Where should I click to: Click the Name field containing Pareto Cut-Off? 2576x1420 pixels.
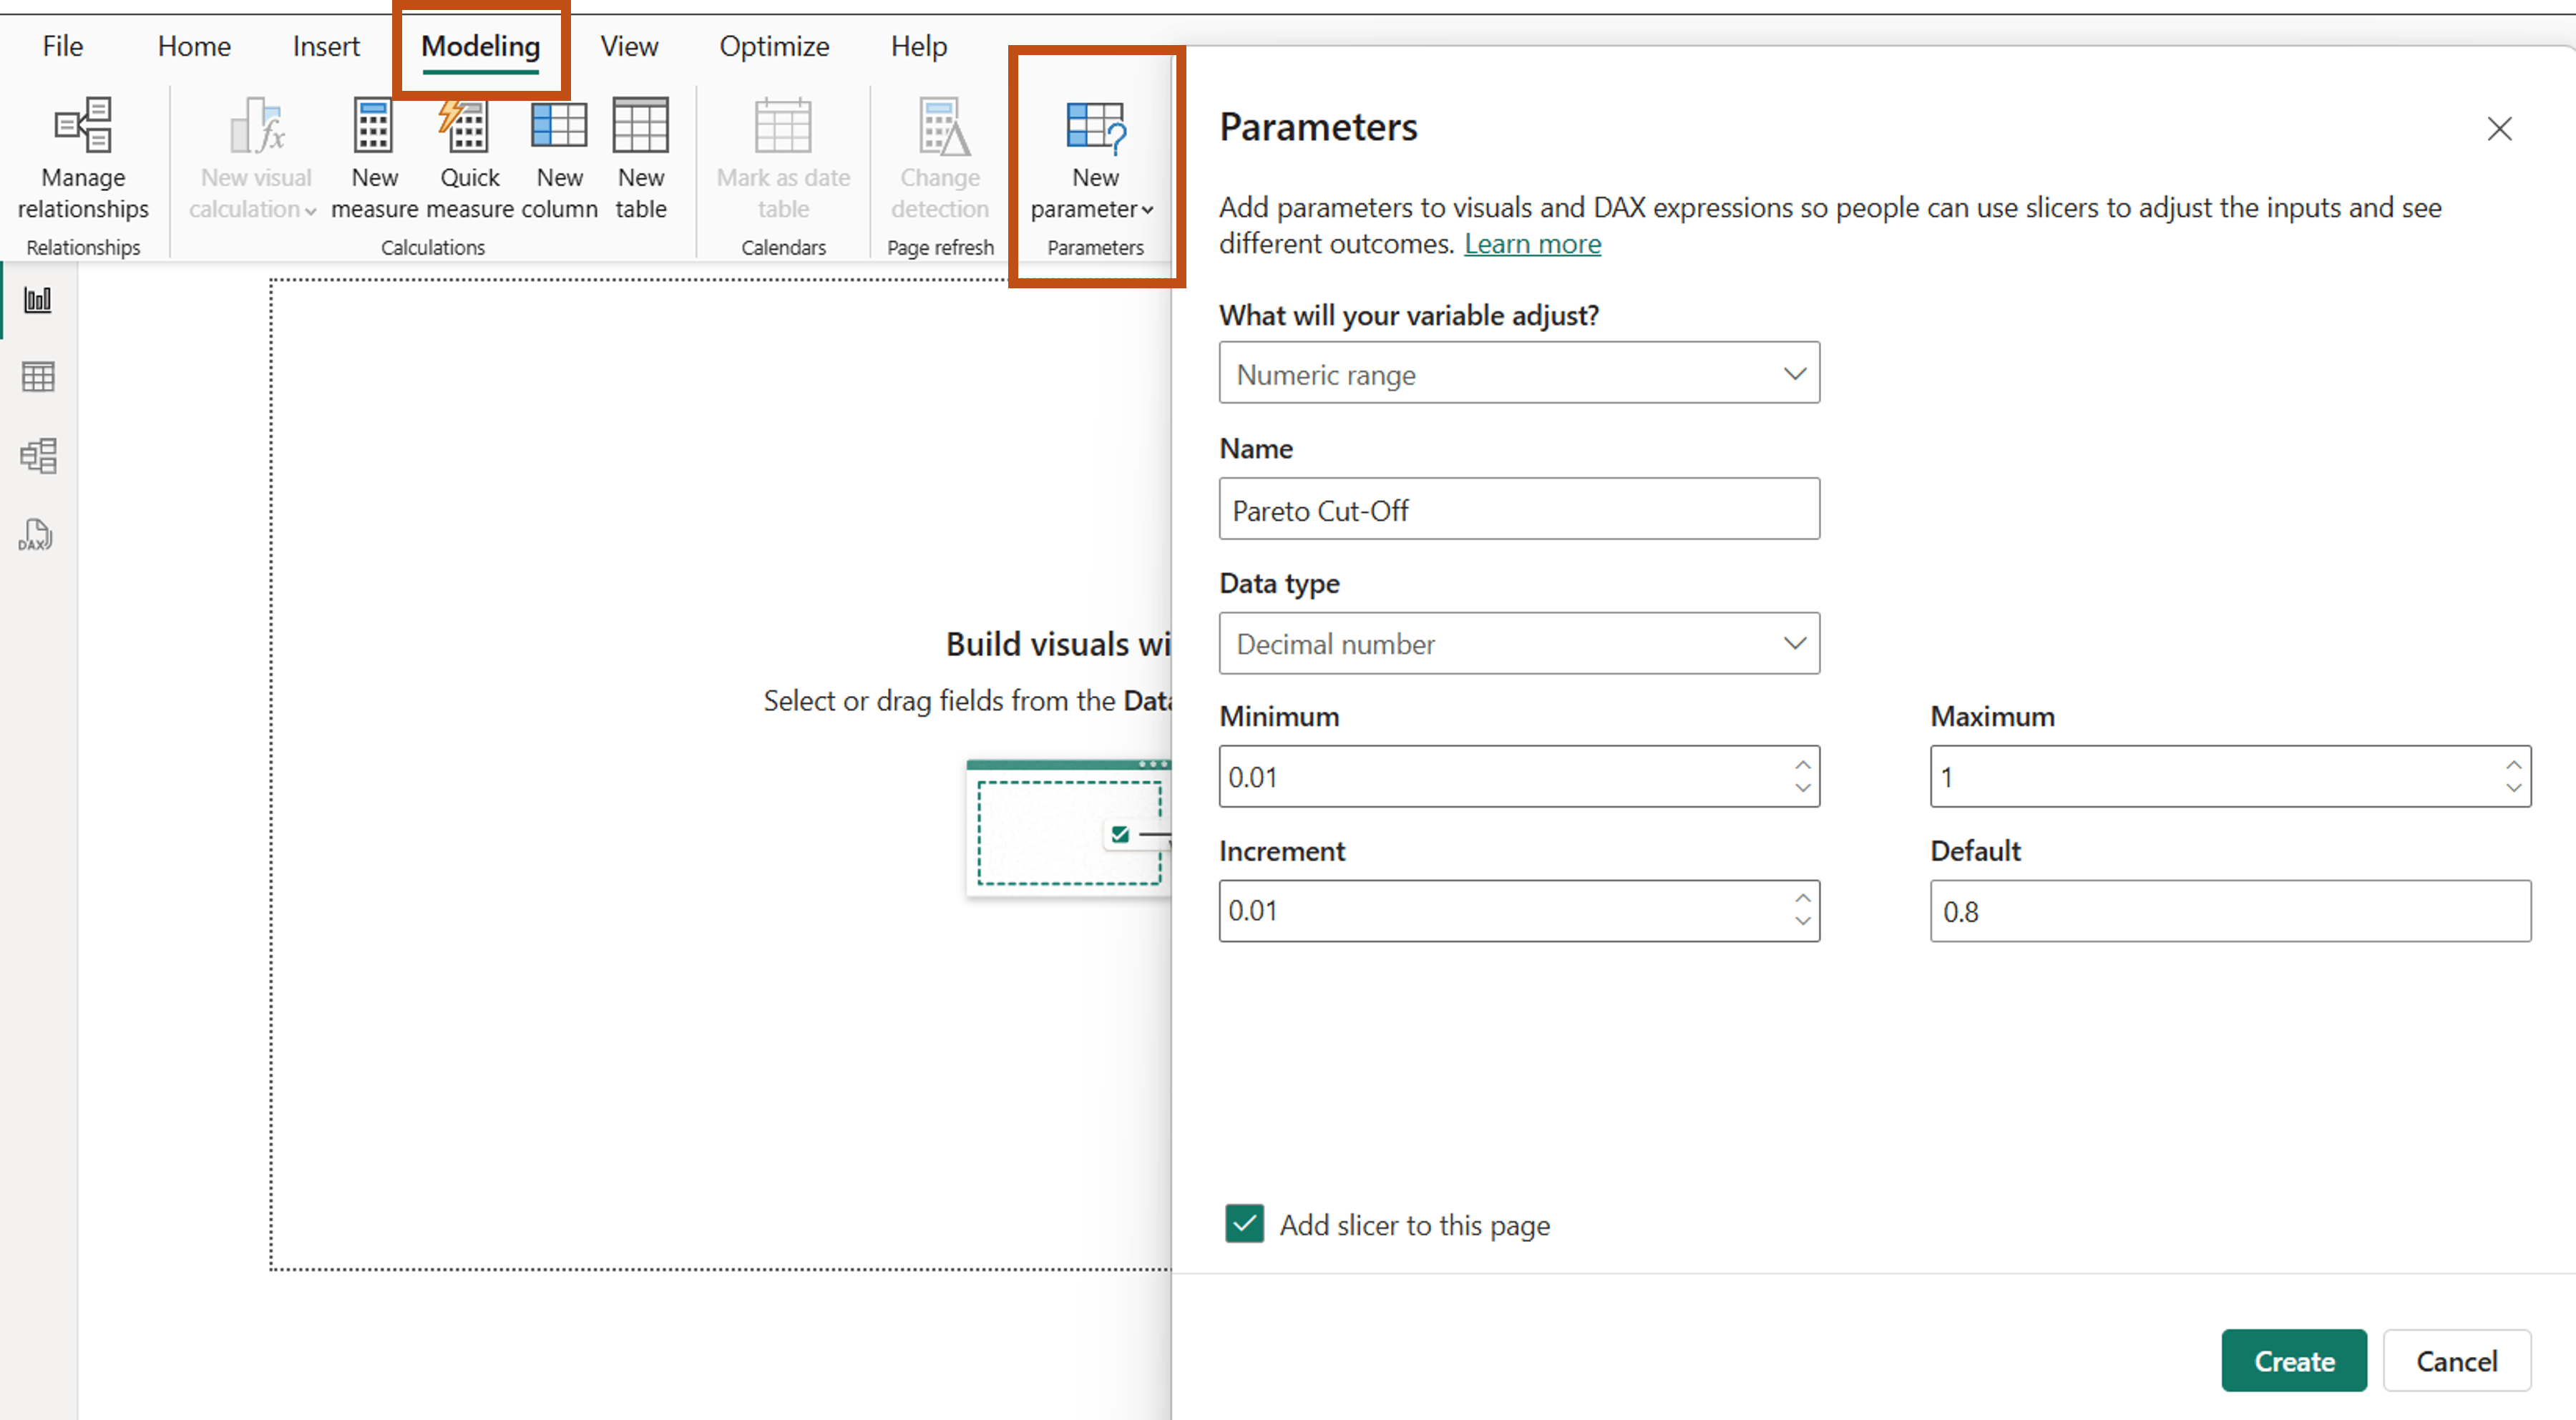(x=1519, y=509)
